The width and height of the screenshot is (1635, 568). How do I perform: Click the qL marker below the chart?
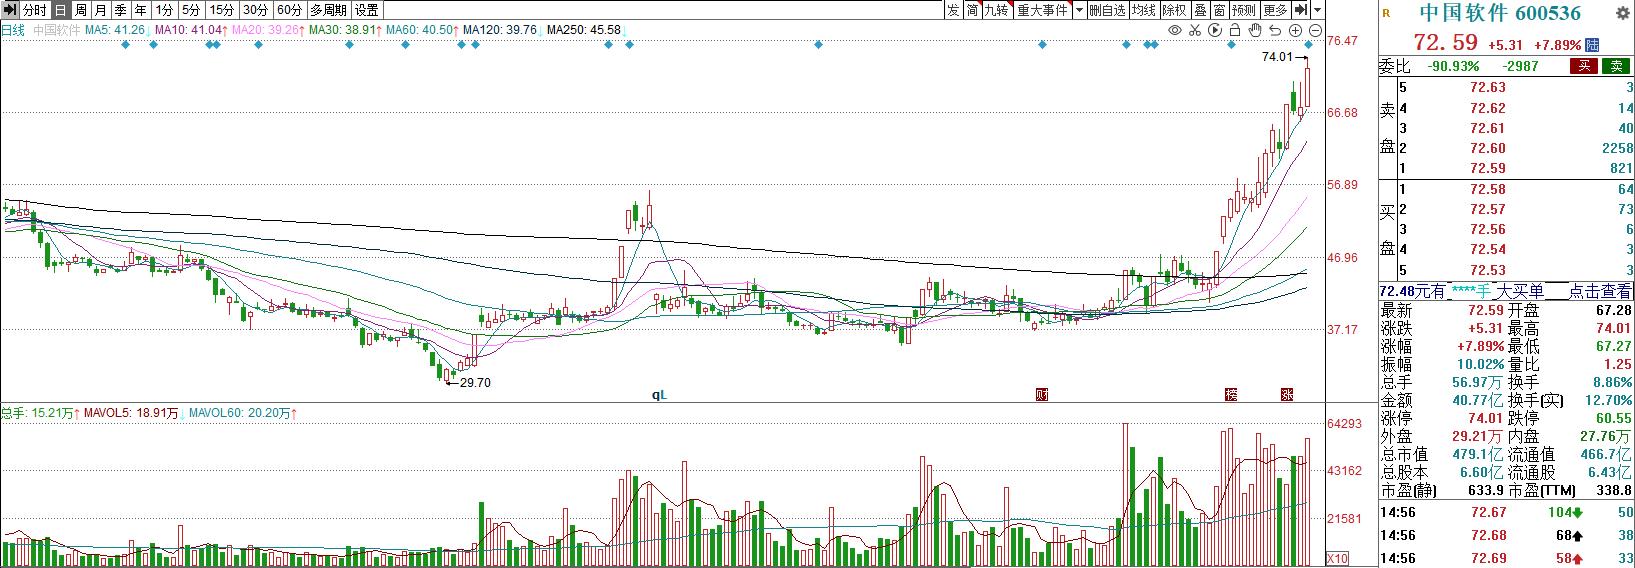click(659, 395)
